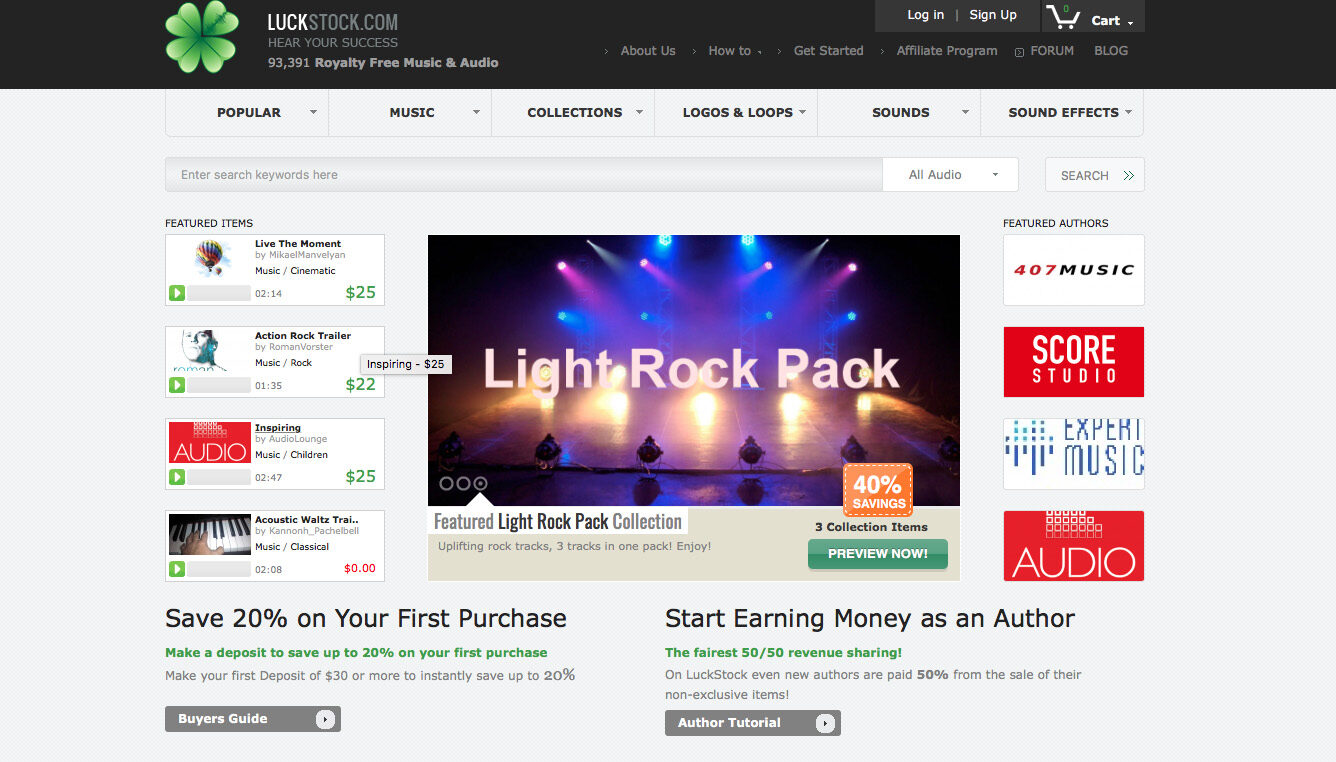
Task: Open the Sounds menu
Action: 900,113
